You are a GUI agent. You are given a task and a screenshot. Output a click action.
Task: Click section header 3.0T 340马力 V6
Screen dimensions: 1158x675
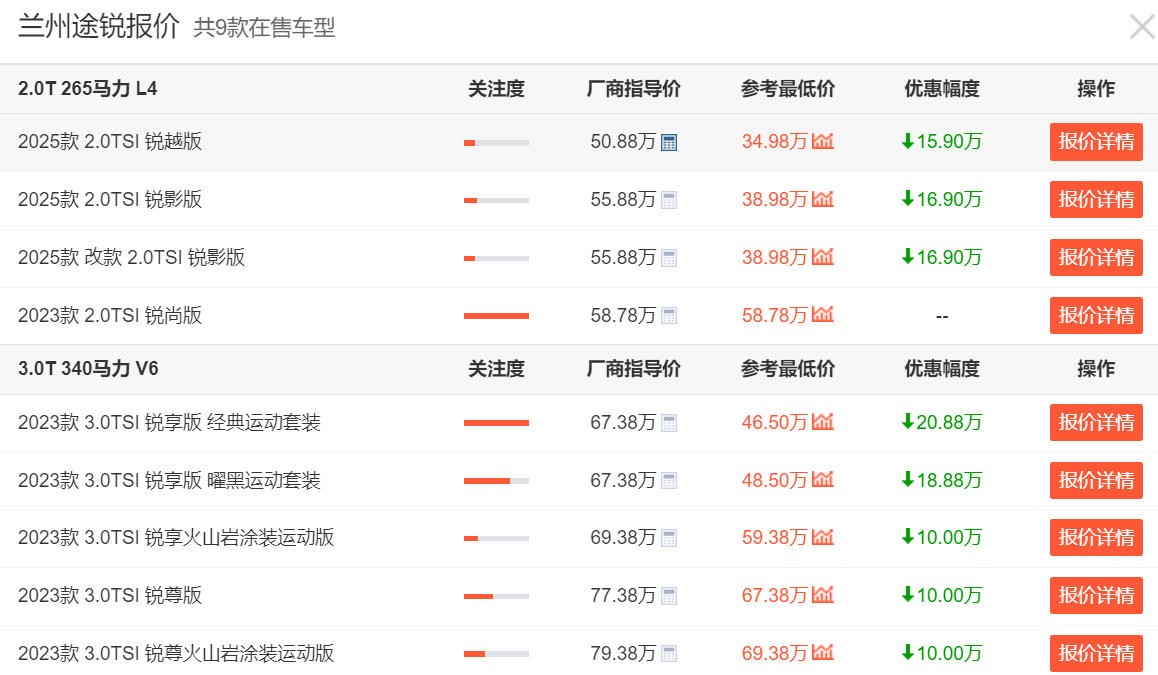(x=89, y=369)
